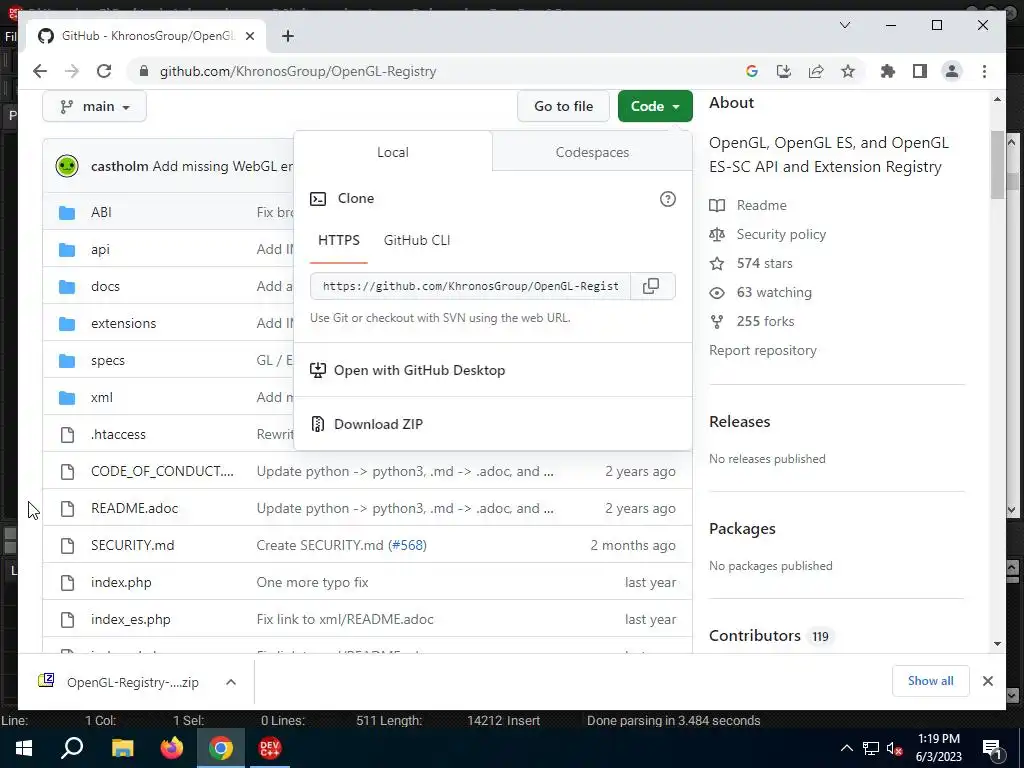Reload the GitHub page

pos(104,71)
